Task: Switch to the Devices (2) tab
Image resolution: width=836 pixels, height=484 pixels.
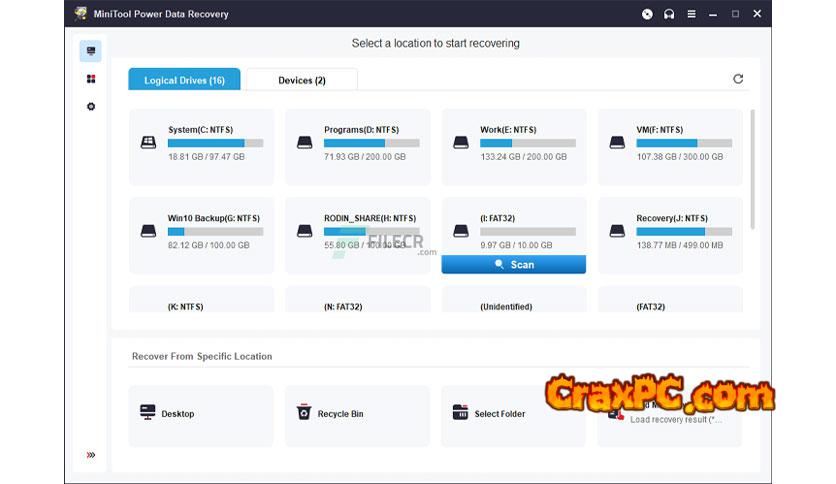Action: click(x=301, y=80)
